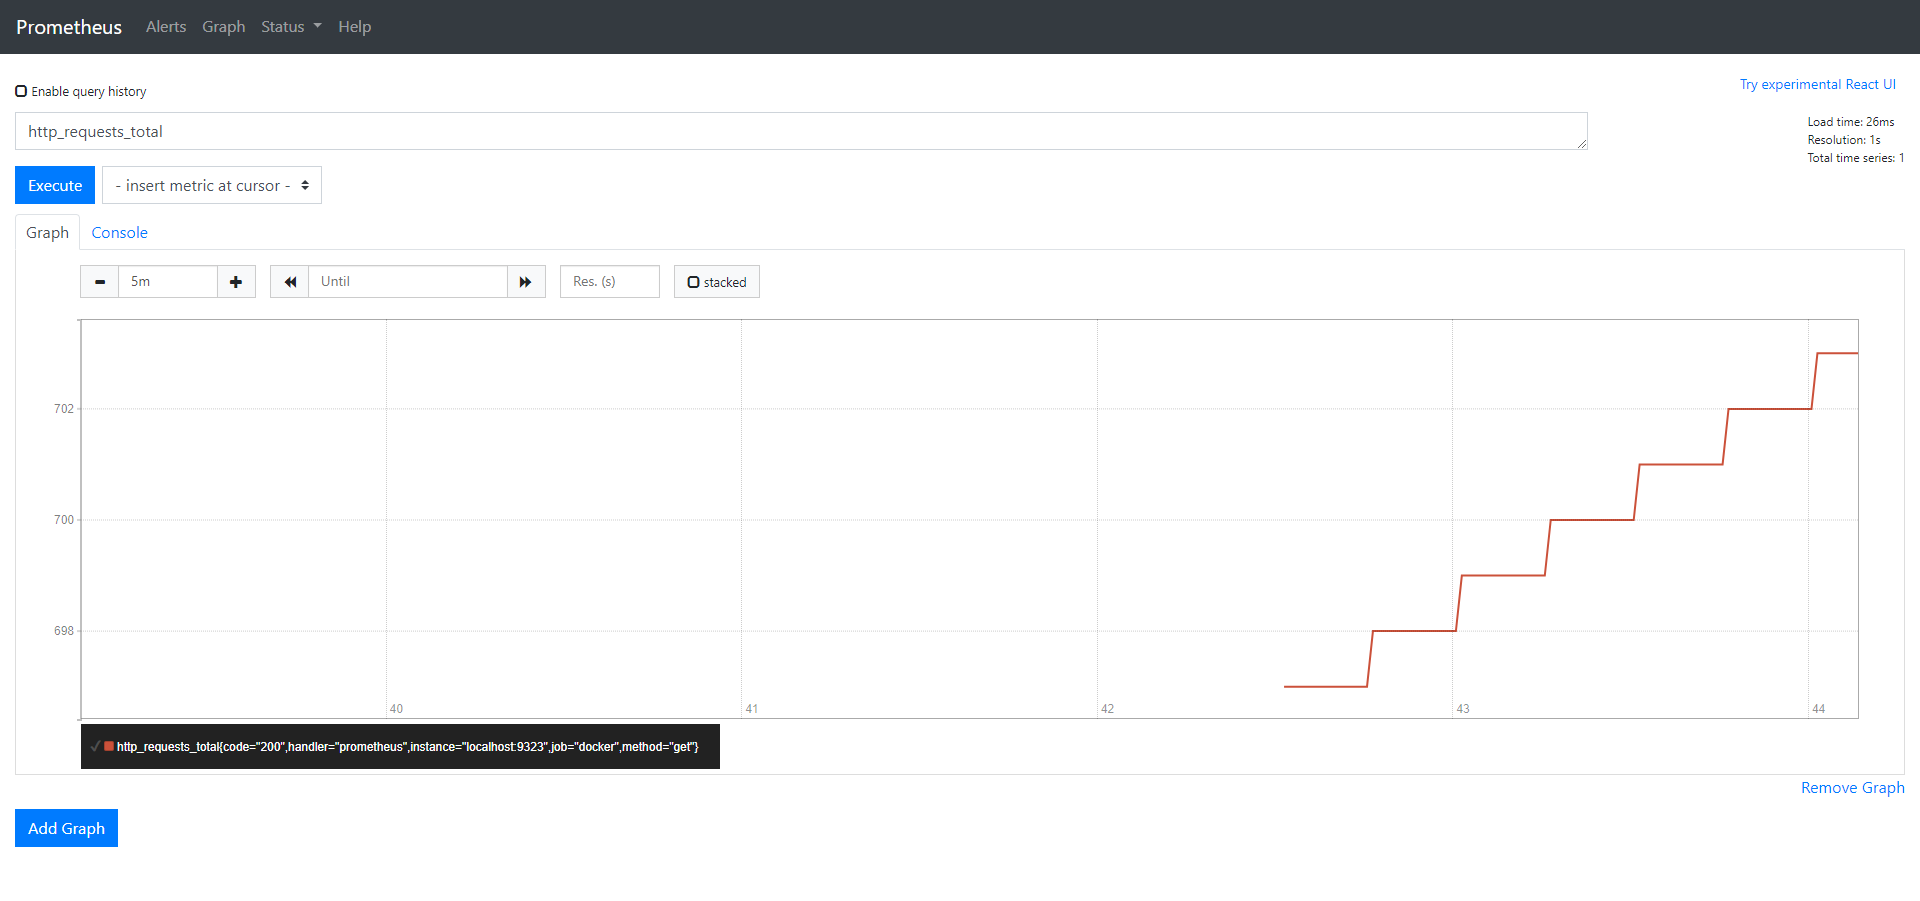Increase the graph time range with plus
The width and height of the screenshot is (1920, 901).
pos(236,282)
